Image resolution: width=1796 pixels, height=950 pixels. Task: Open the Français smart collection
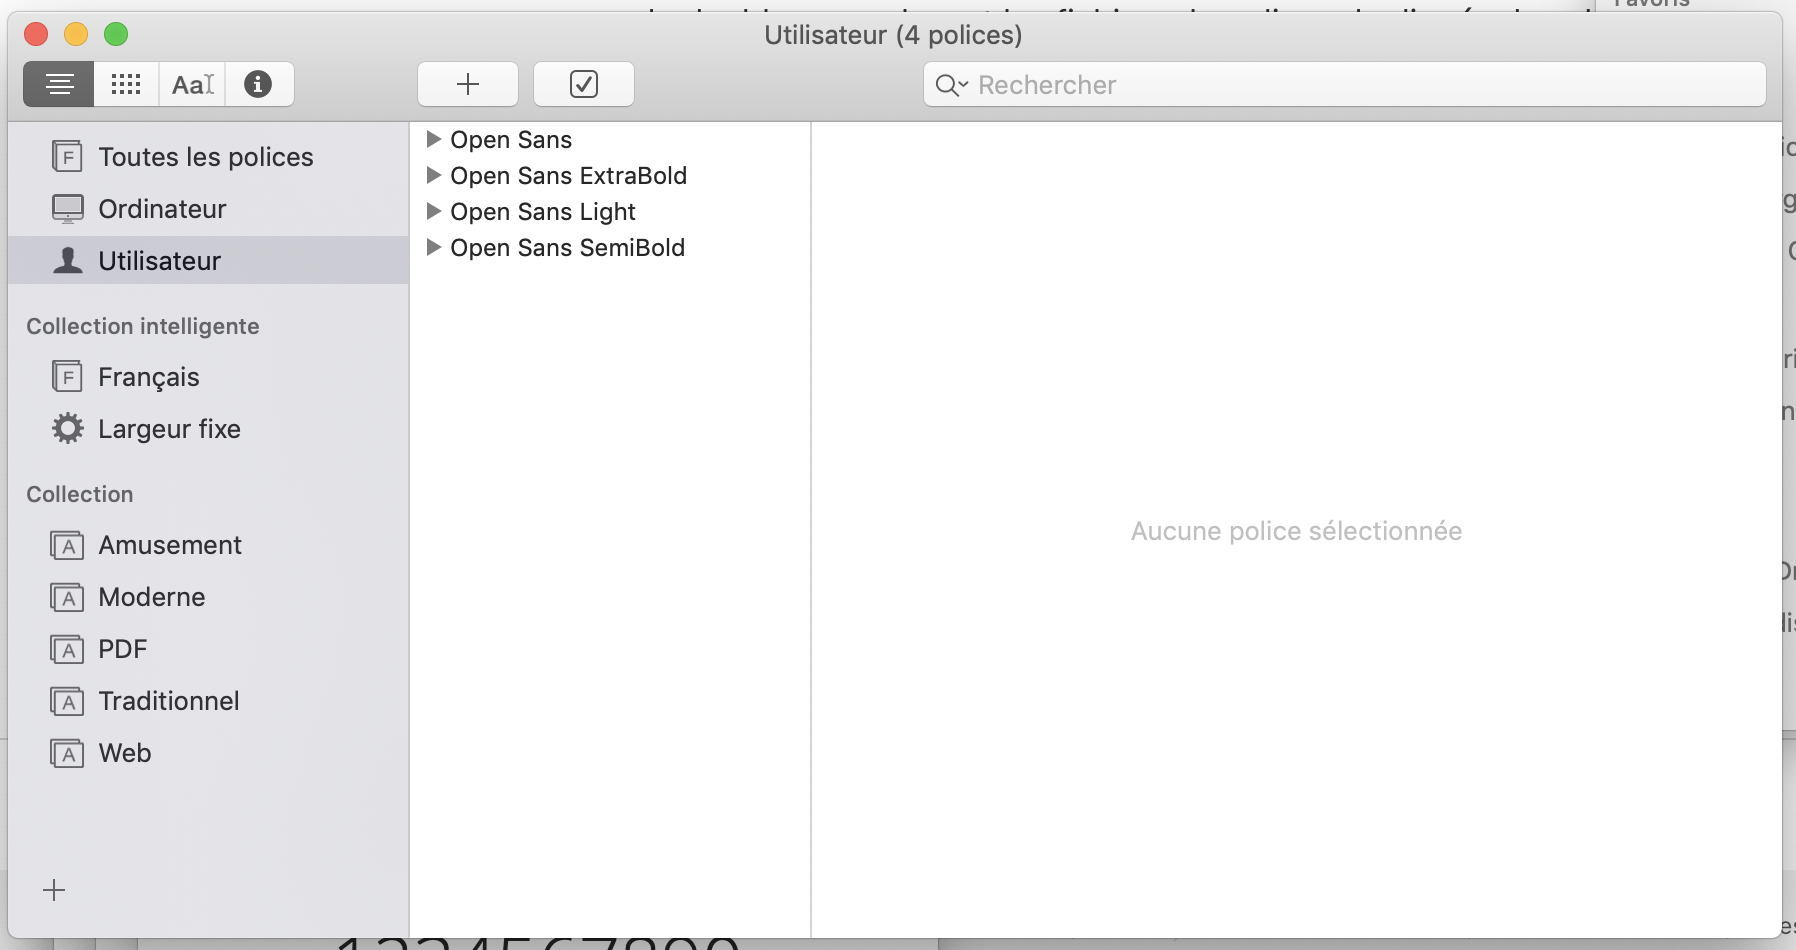(x=208, y=377)
